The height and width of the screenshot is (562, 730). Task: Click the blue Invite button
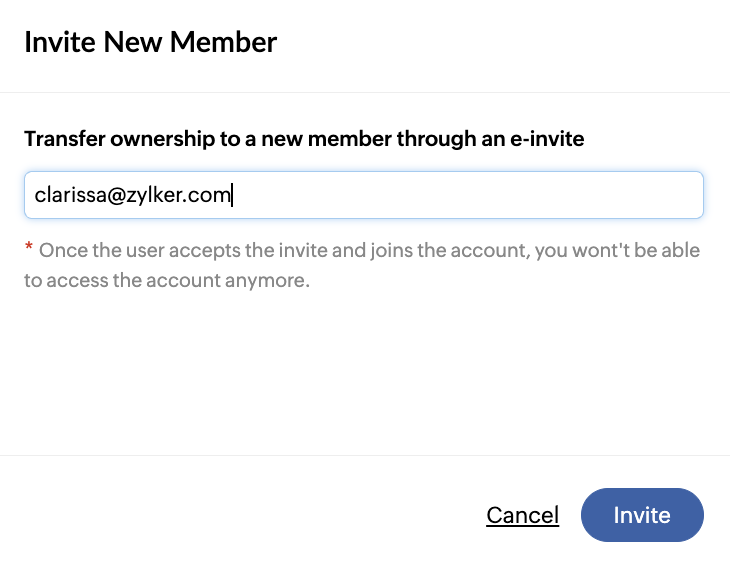pos(642,515)
